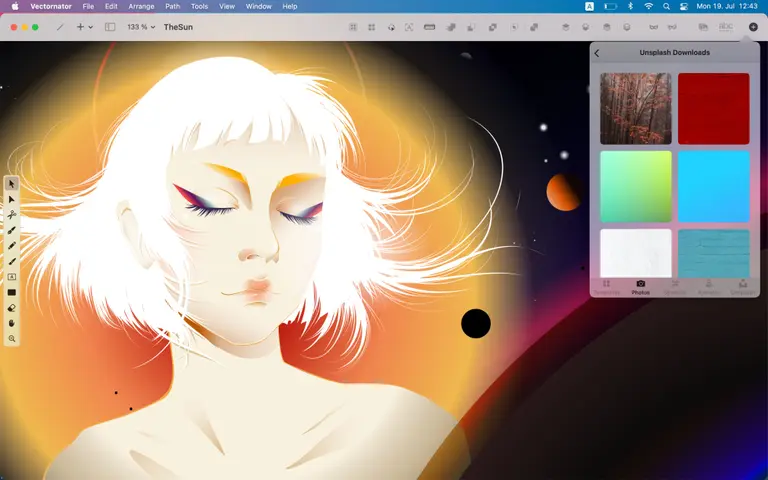Image resolution: width=768 pixels, height=480 pixels.
Task: Open the 133 % zoom dropdown
Action: coord(141,27)
